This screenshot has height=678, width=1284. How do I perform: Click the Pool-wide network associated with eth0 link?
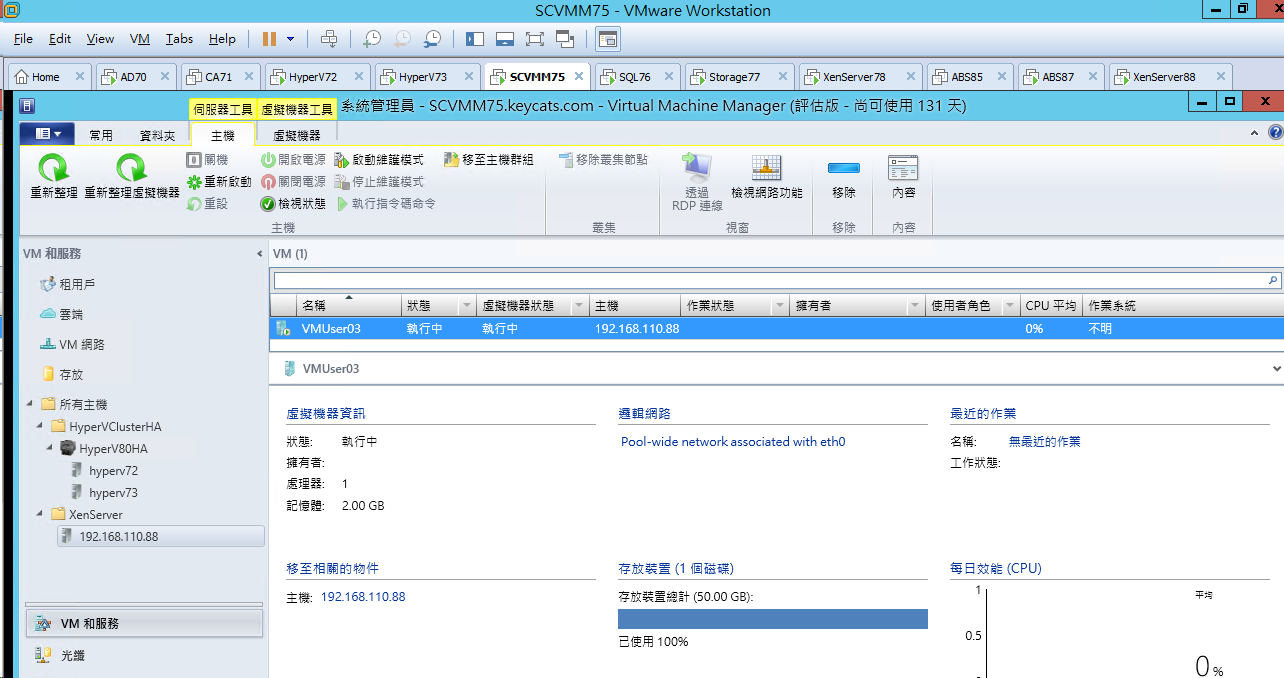[733, 441]
